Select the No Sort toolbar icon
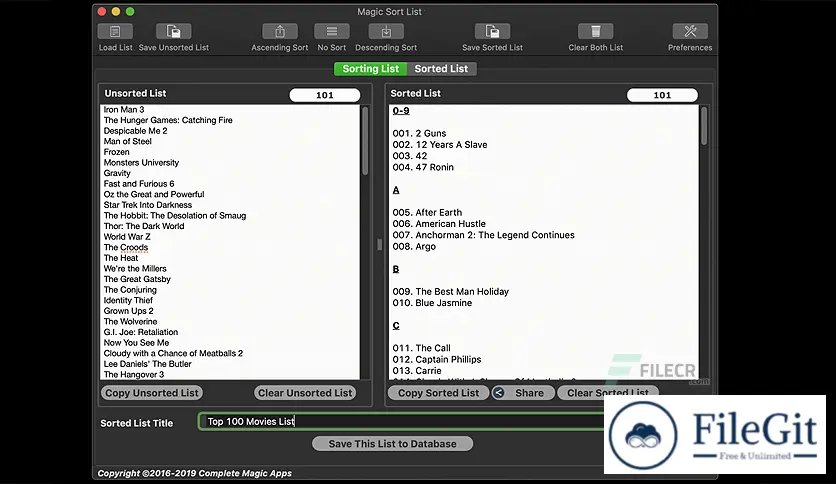Viewport: 836px width, 484px height. (x=332, y=31)
